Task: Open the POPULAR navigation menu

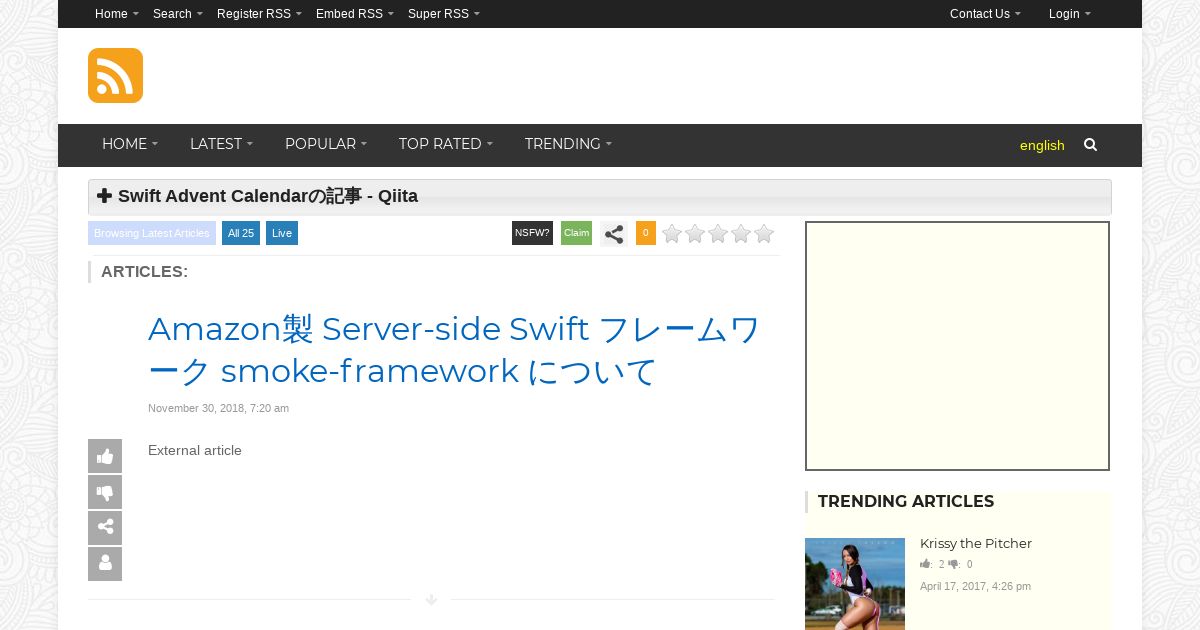Action: pos(326,145)
